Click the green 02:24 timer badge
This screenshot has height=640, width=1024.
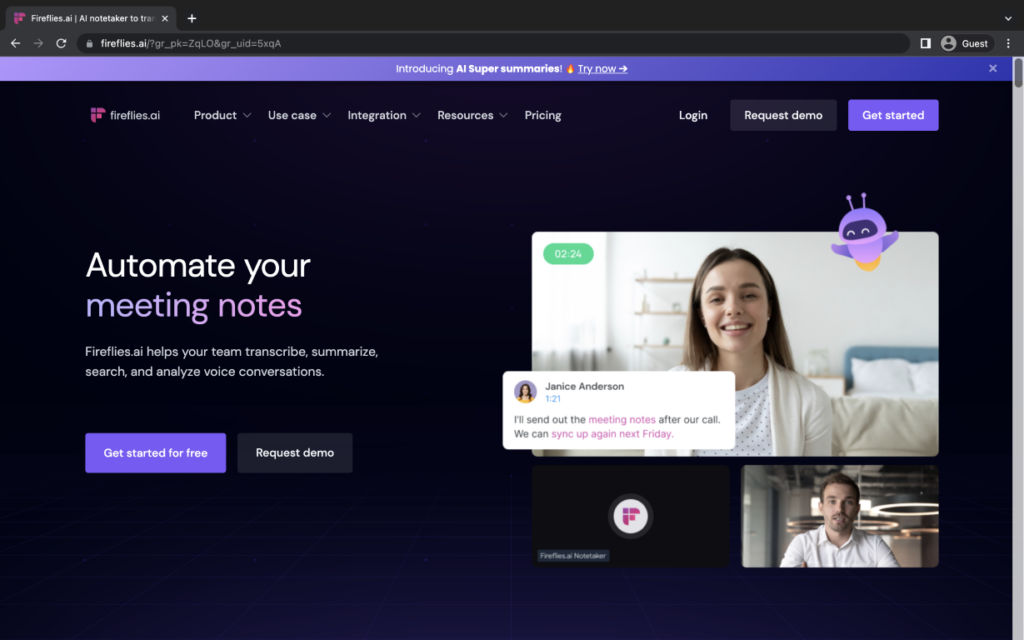pyautogui.click(x=568, y=254)
